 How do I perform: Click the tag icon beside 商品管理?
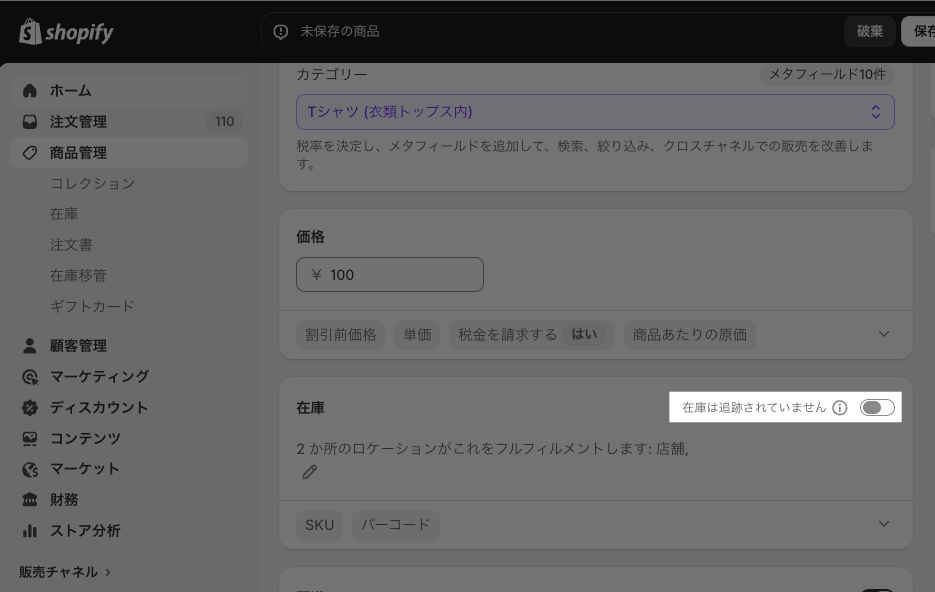click(30, 153)
